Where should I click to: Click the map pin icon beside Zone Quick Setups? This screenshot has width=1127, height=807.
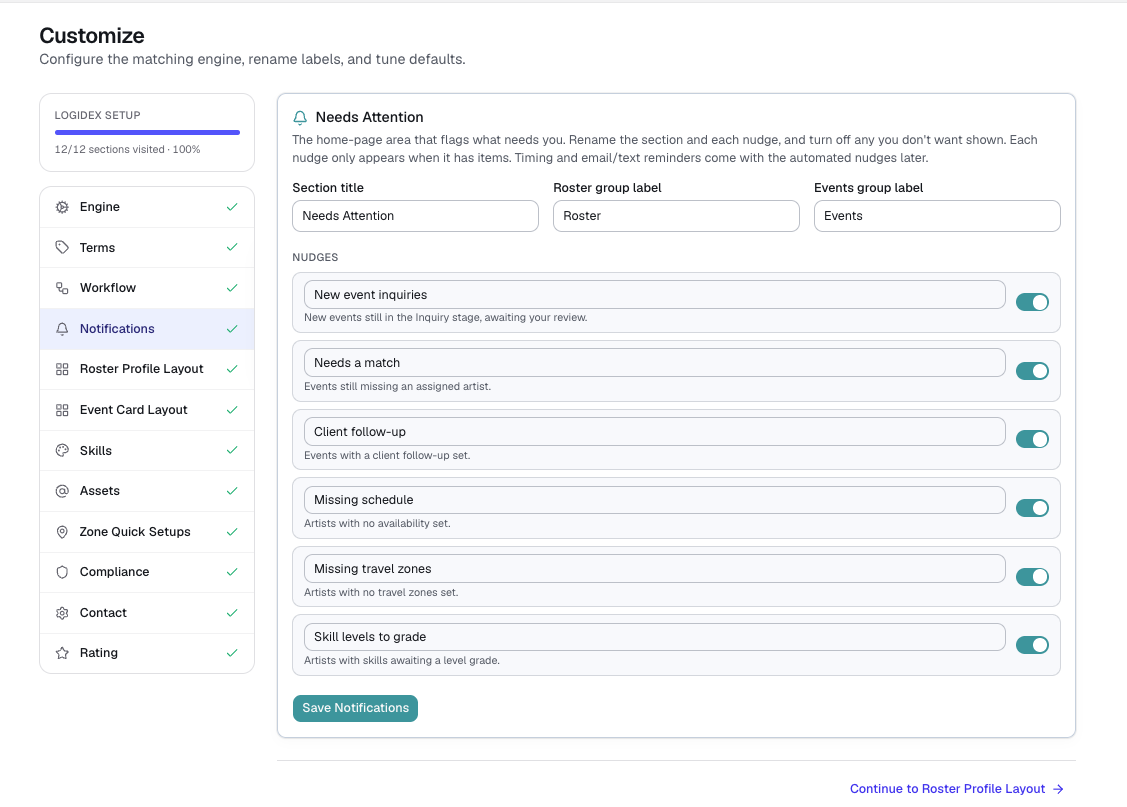tap(63, 532)
